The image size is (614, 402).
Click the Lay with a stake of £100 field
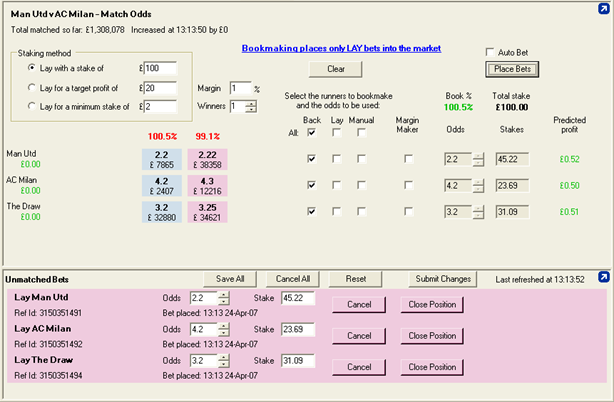pos(160,68)
